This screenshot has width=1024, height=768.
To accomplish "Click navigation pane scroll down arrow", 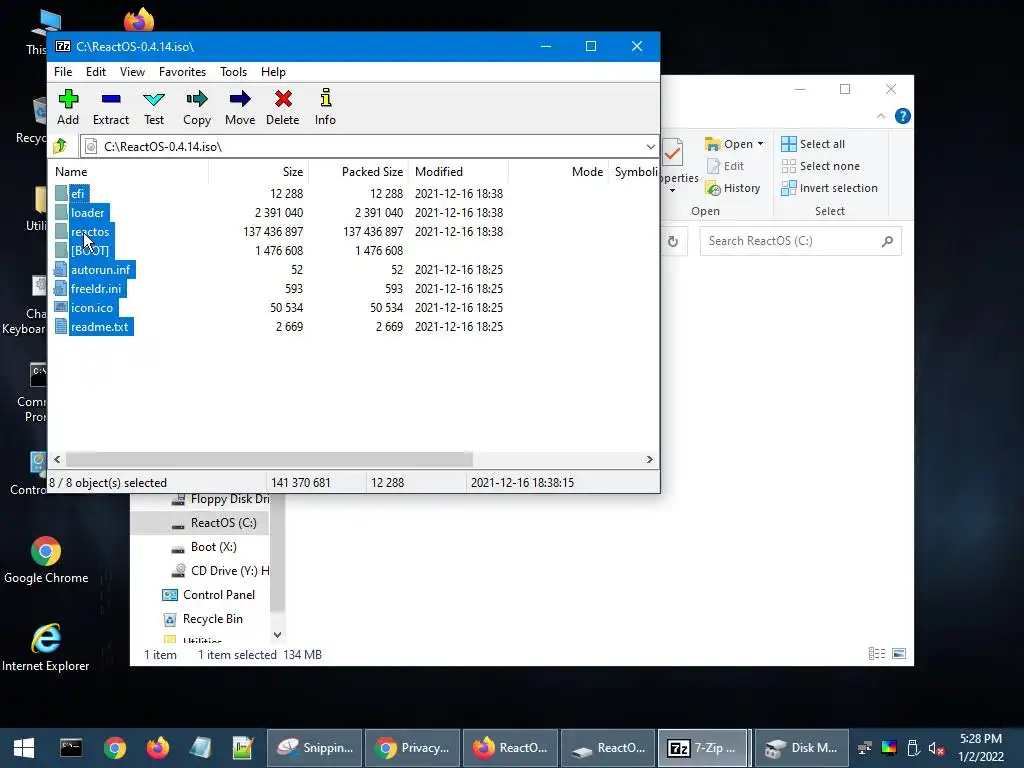I will (278, 635).
